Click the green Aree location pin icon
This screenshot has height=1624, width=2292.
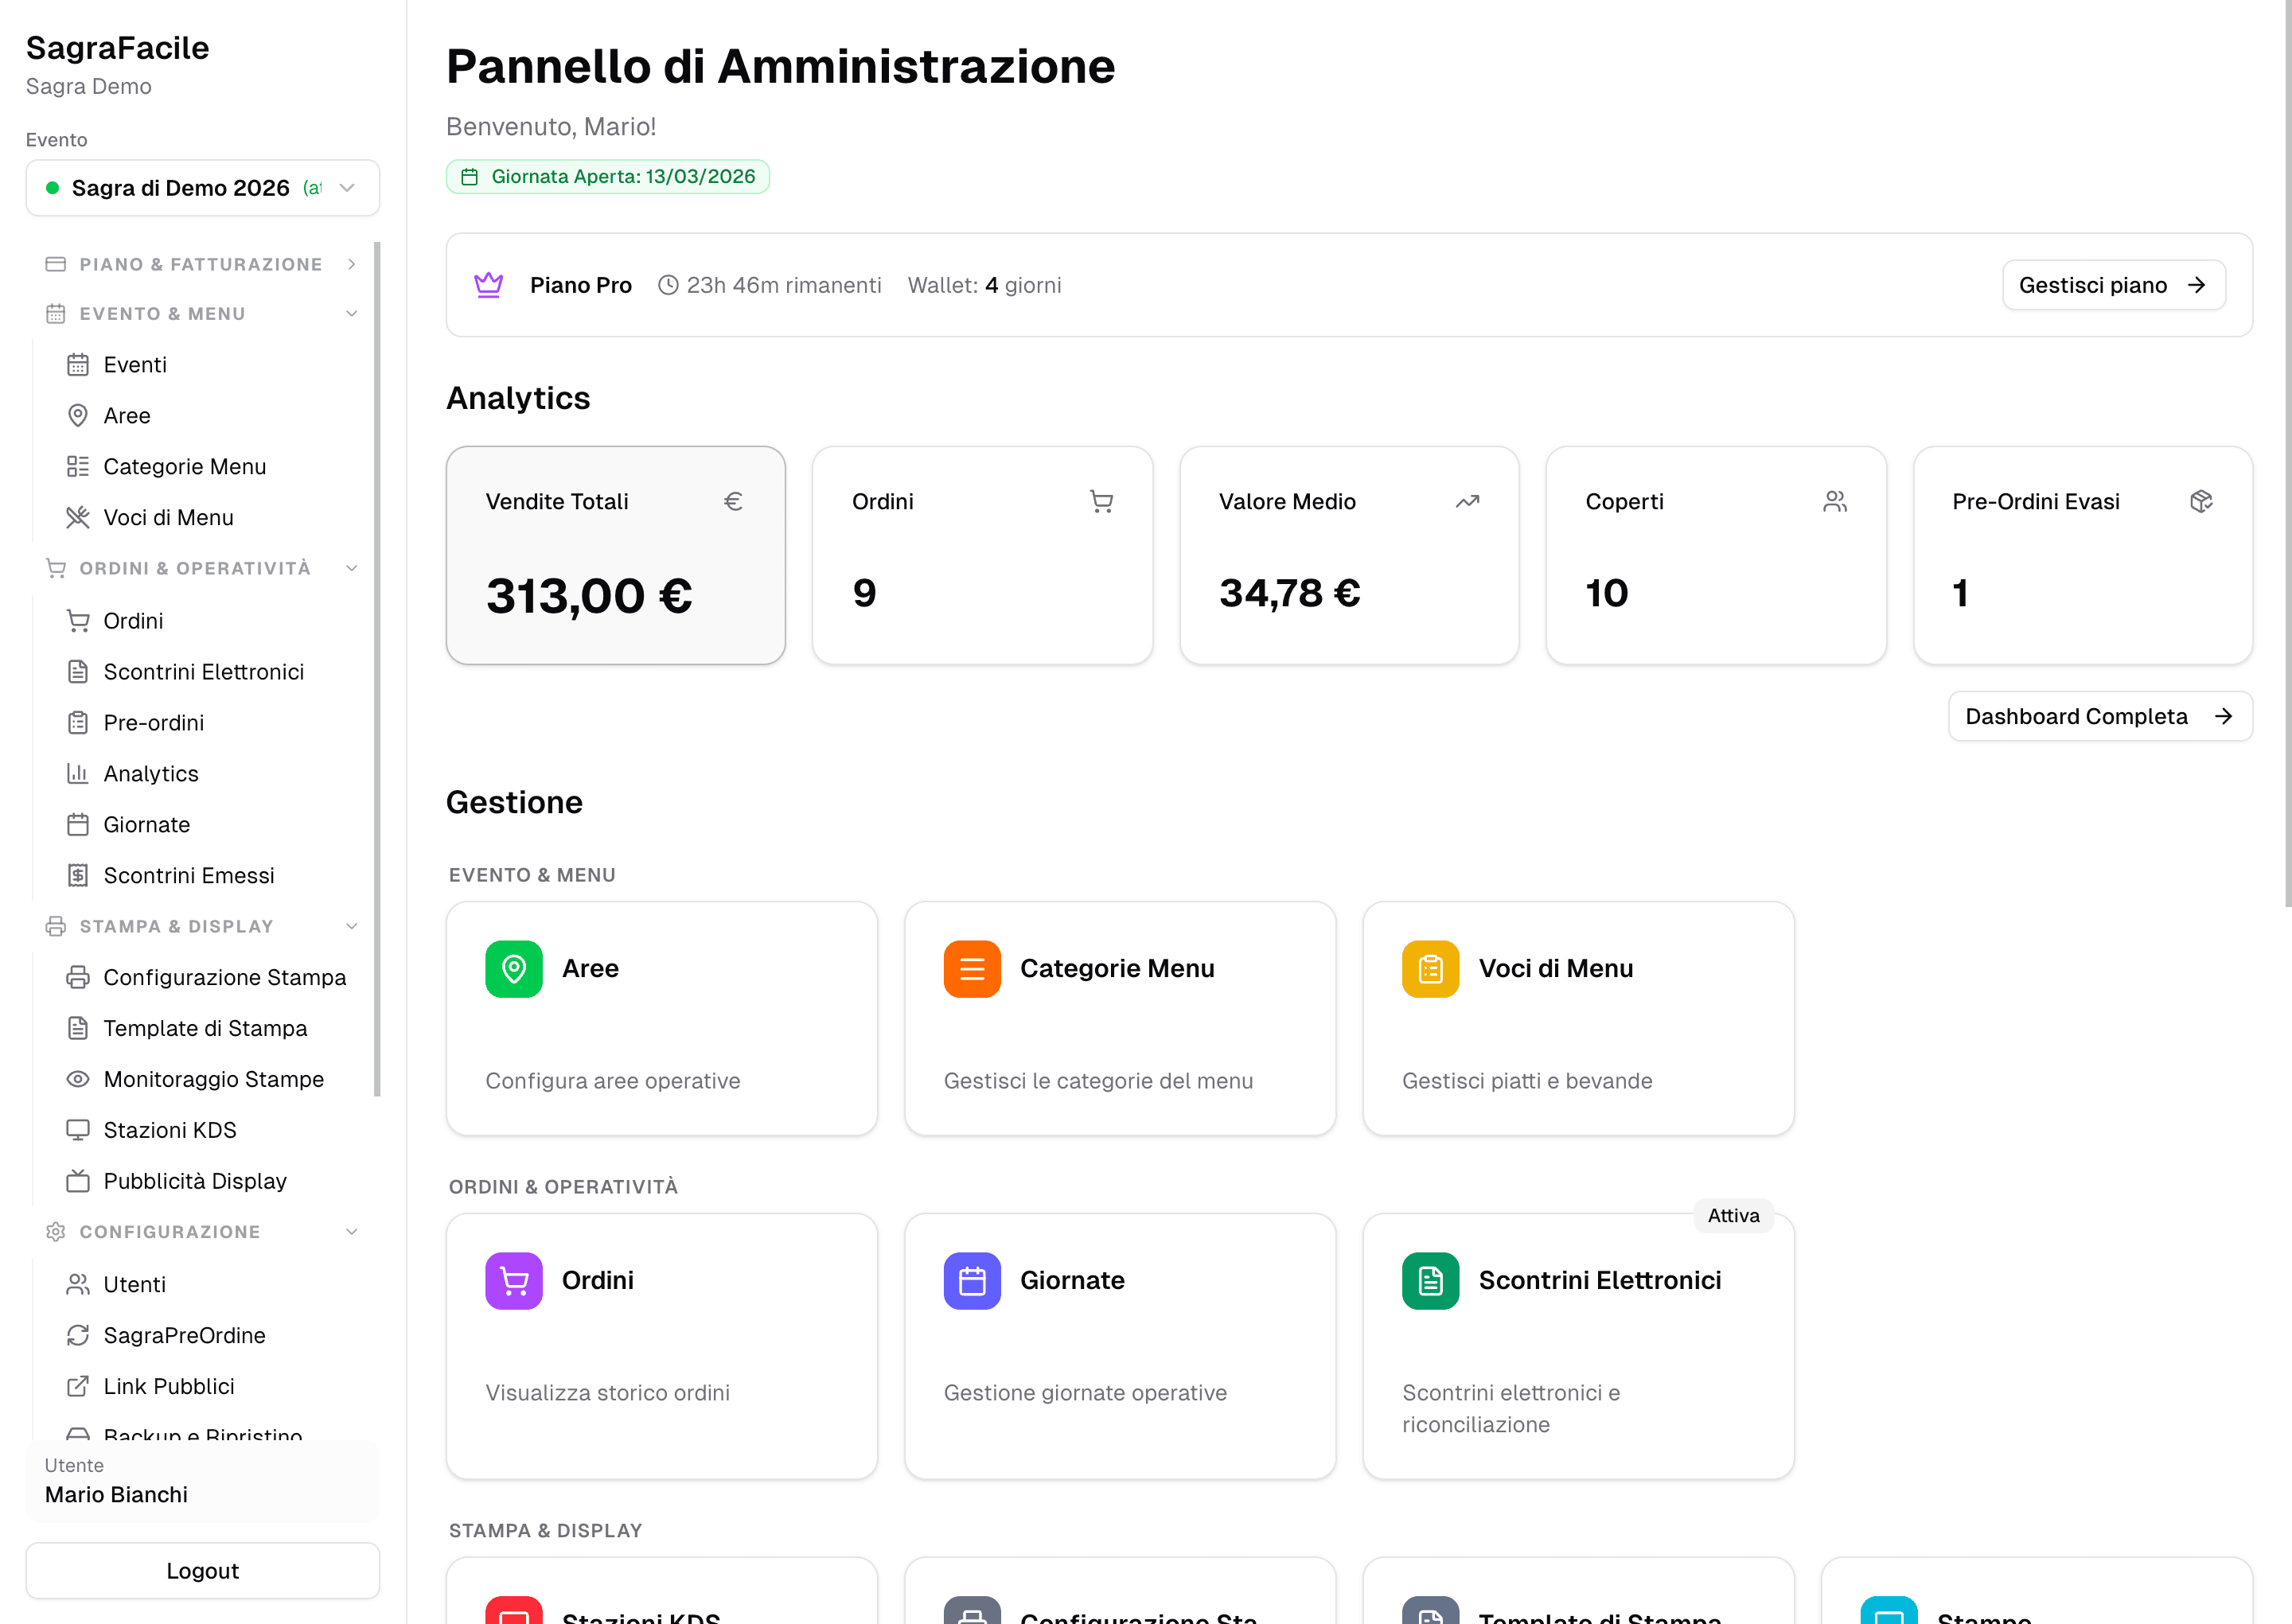[x=514, y=968]
